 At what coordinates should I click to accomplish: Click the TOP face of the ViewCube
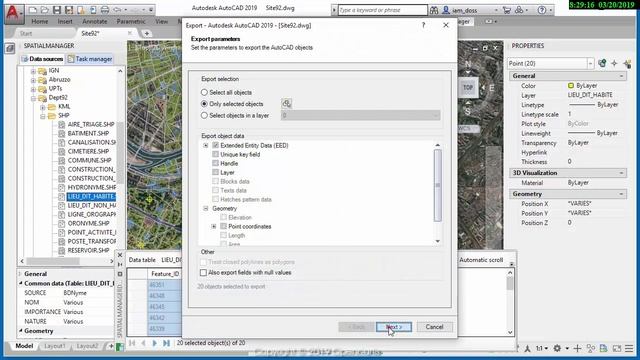pyautogui.click(x=468, y=87)
